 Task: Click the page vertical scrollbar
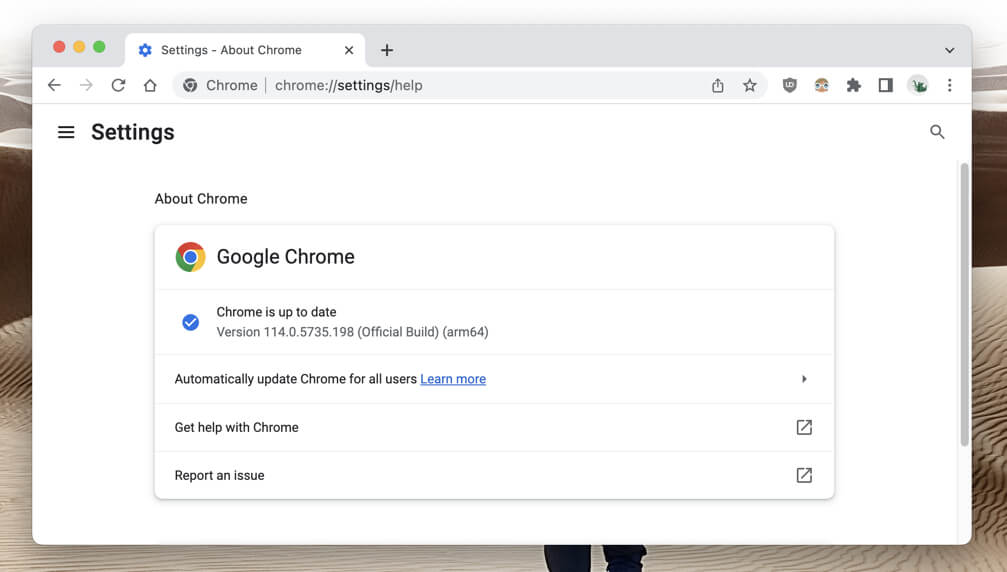964,300
